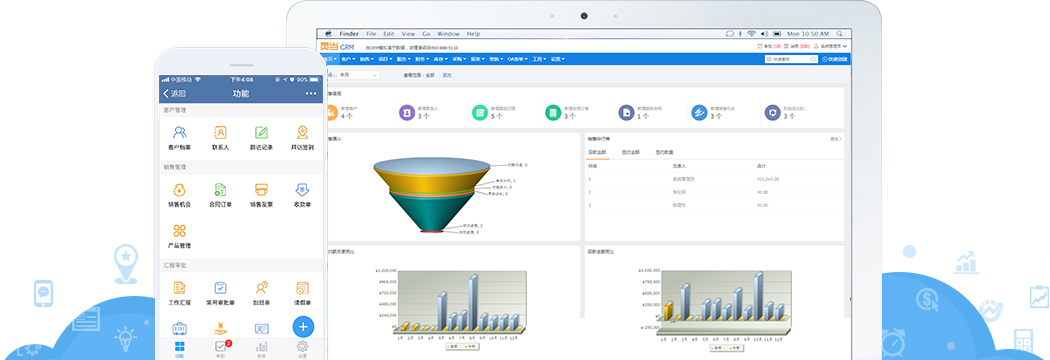This screenshot has height=360, width=1050.
Task: Open the 设置 dropdown in CRM navigation
Action: (x=558, y=59)
